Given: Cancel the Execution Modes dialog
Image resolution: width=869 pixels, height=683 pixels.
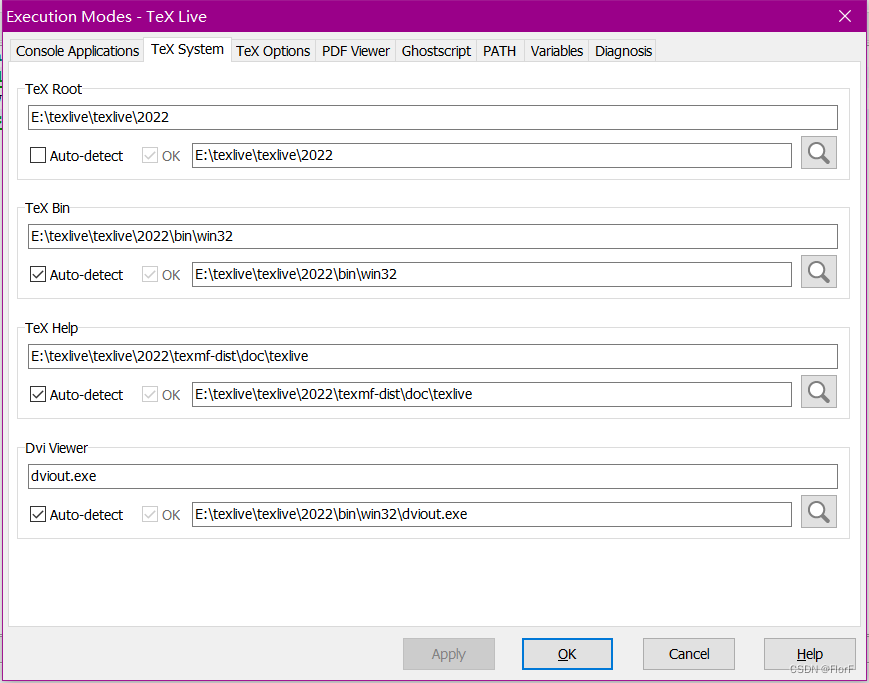Looking at the screenshot, I should click(x=689, y=654).
